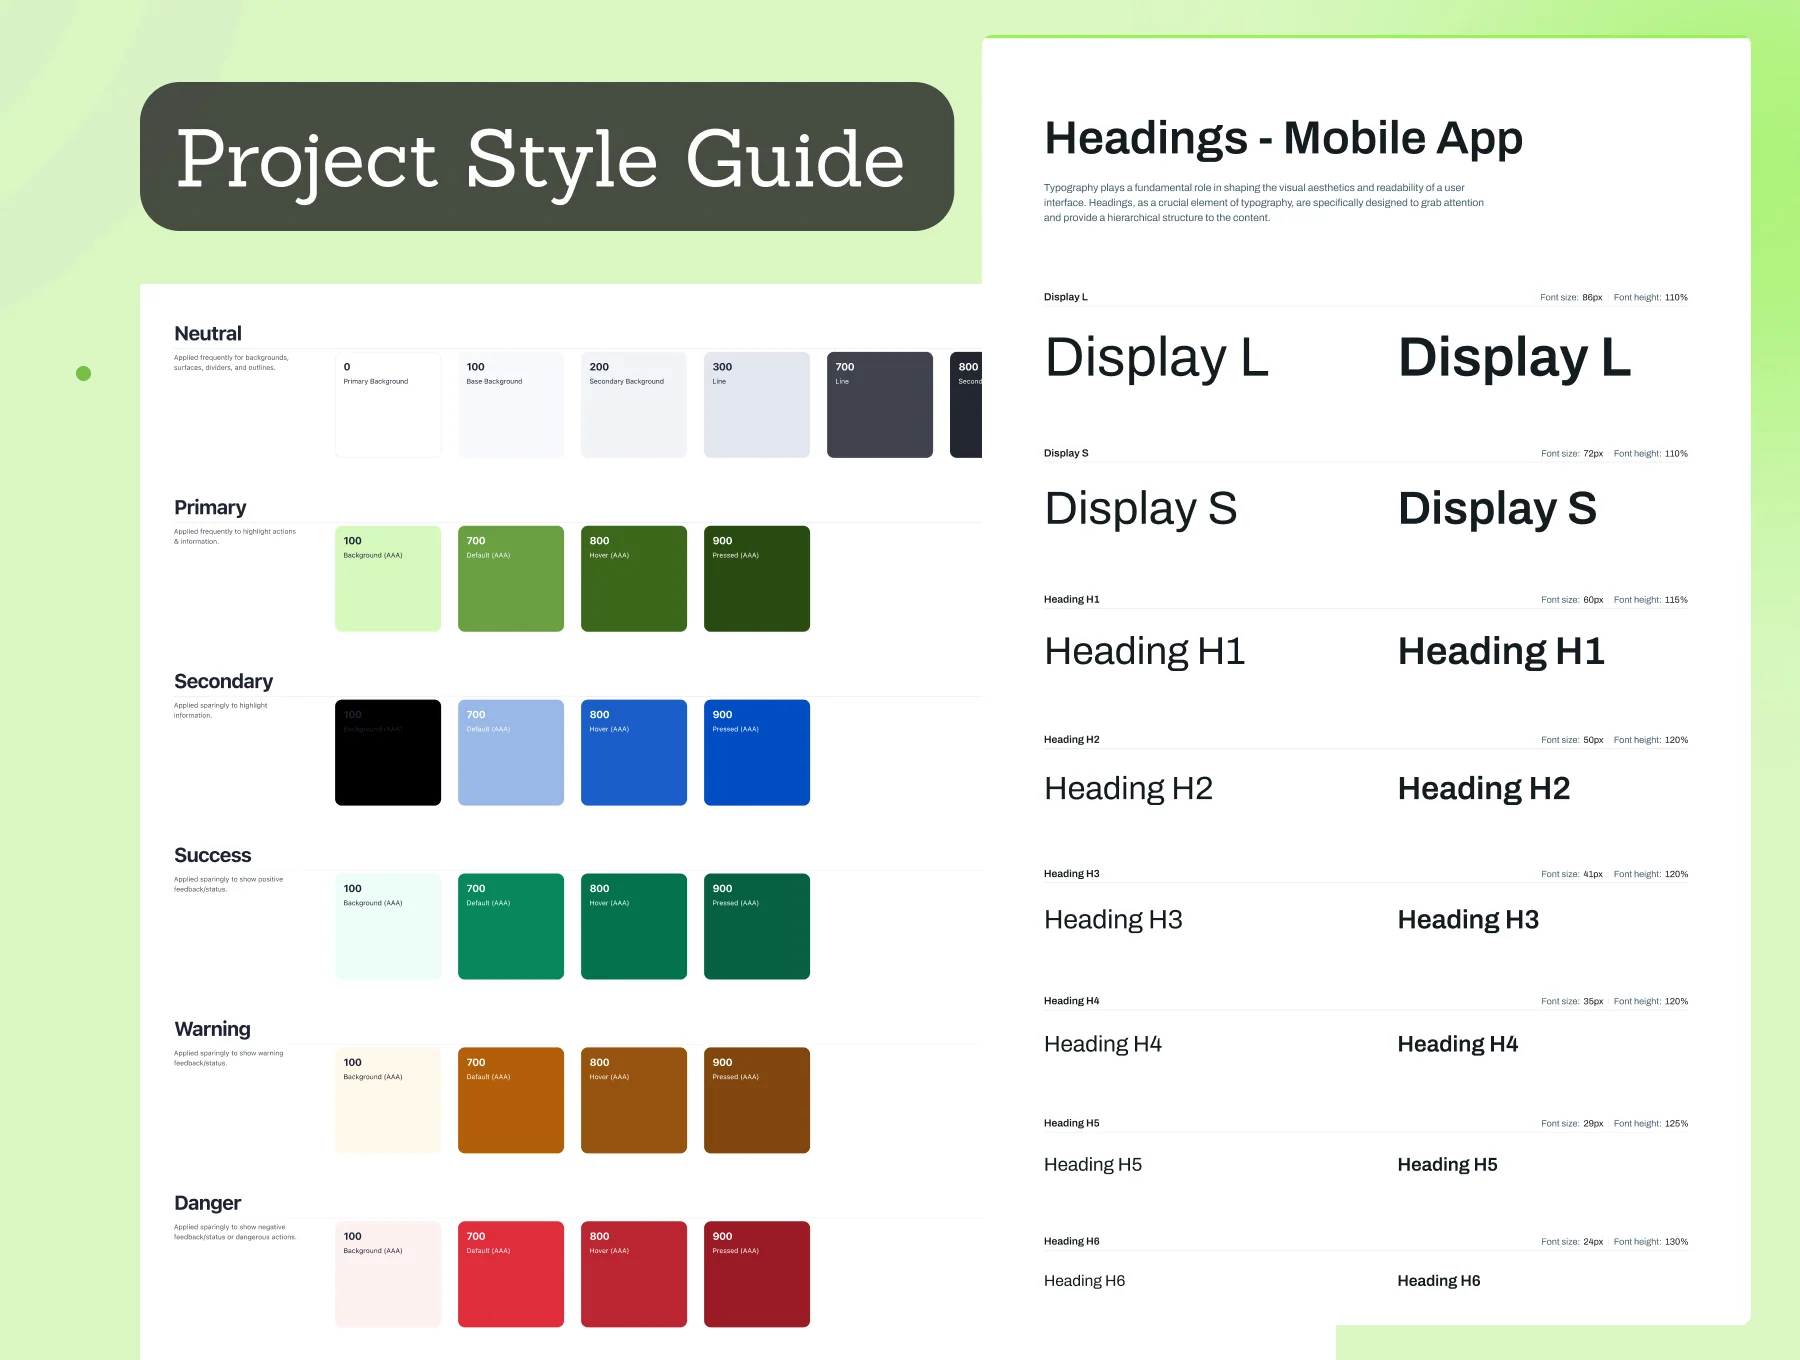Select the Success 700 Default swatch
This screenshot has height=1360, width=1800.
pos(511,927)
